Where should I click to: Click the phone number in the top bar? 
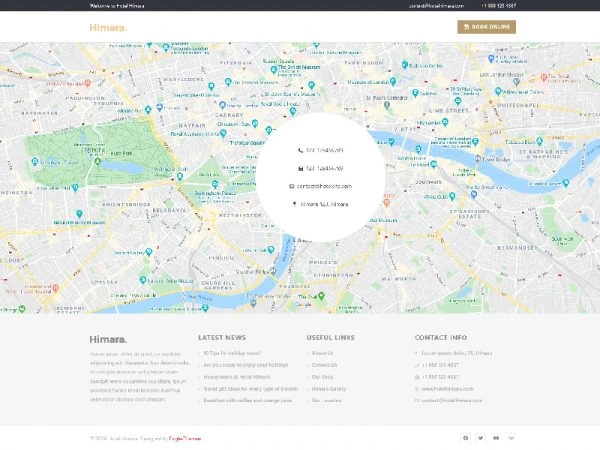[499, 6]
